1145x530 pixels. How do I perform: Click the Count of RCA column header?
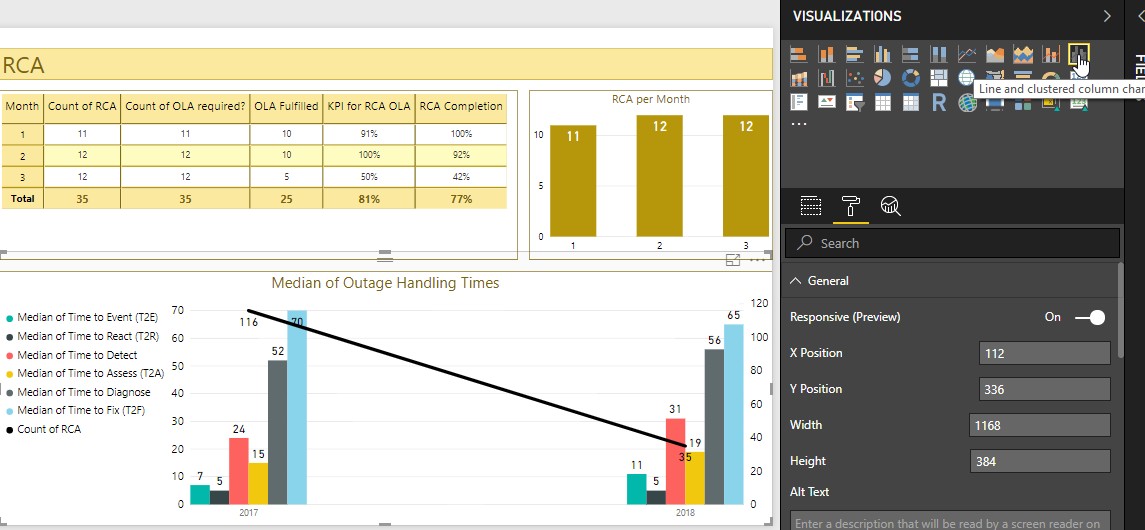click(x=82, y=107)
